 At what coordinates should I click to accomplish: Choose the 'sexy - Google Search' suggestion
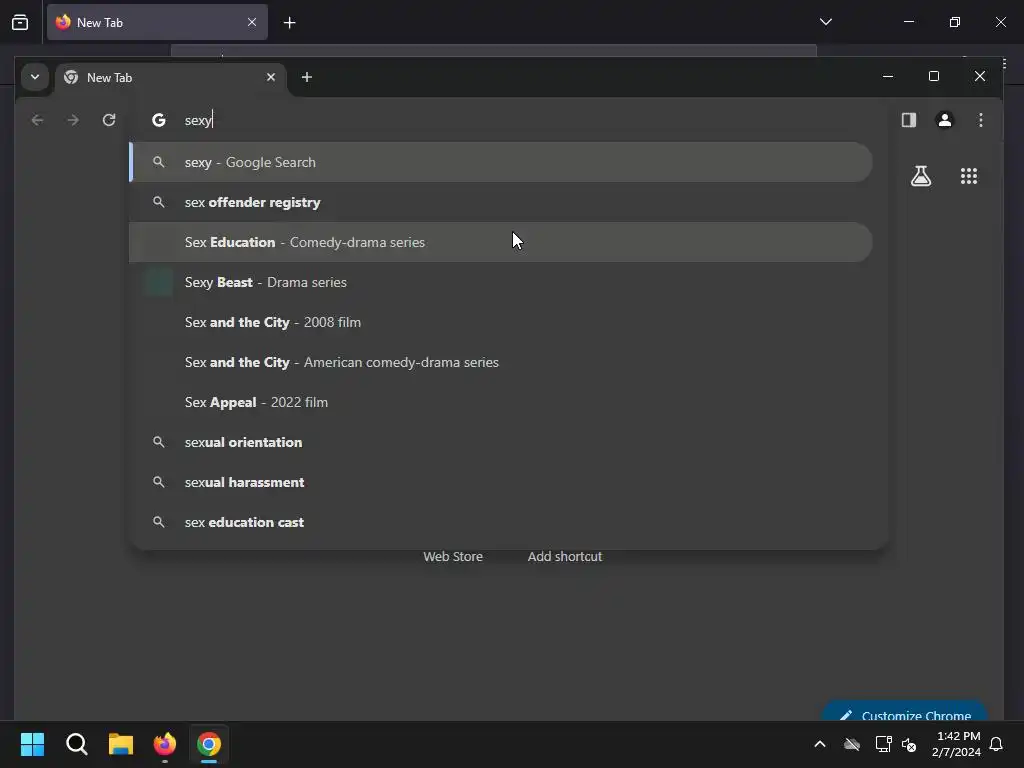tap(501, 162)
